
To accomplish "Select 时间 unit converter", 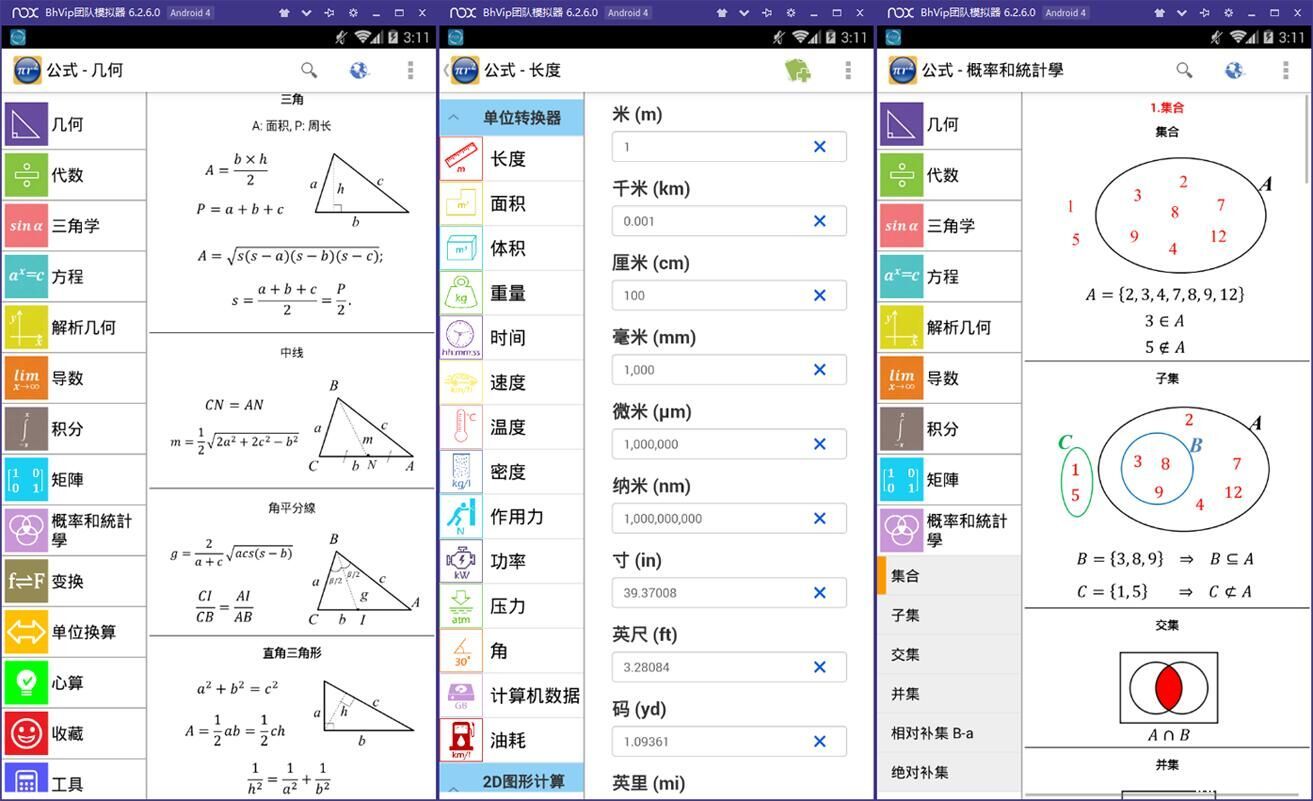I will (511, 338).
